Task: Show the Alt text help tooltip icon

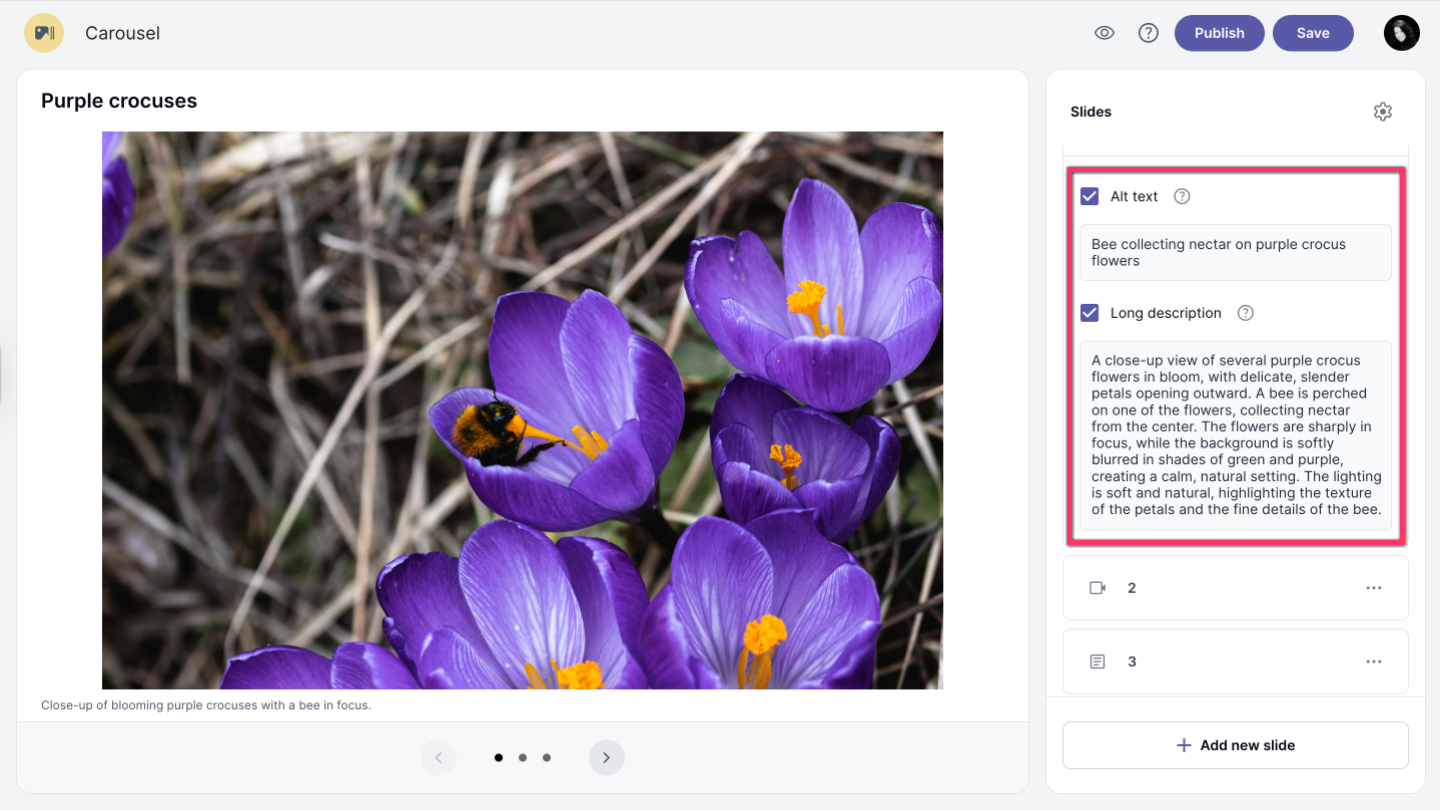Action: coord(1181,197)
